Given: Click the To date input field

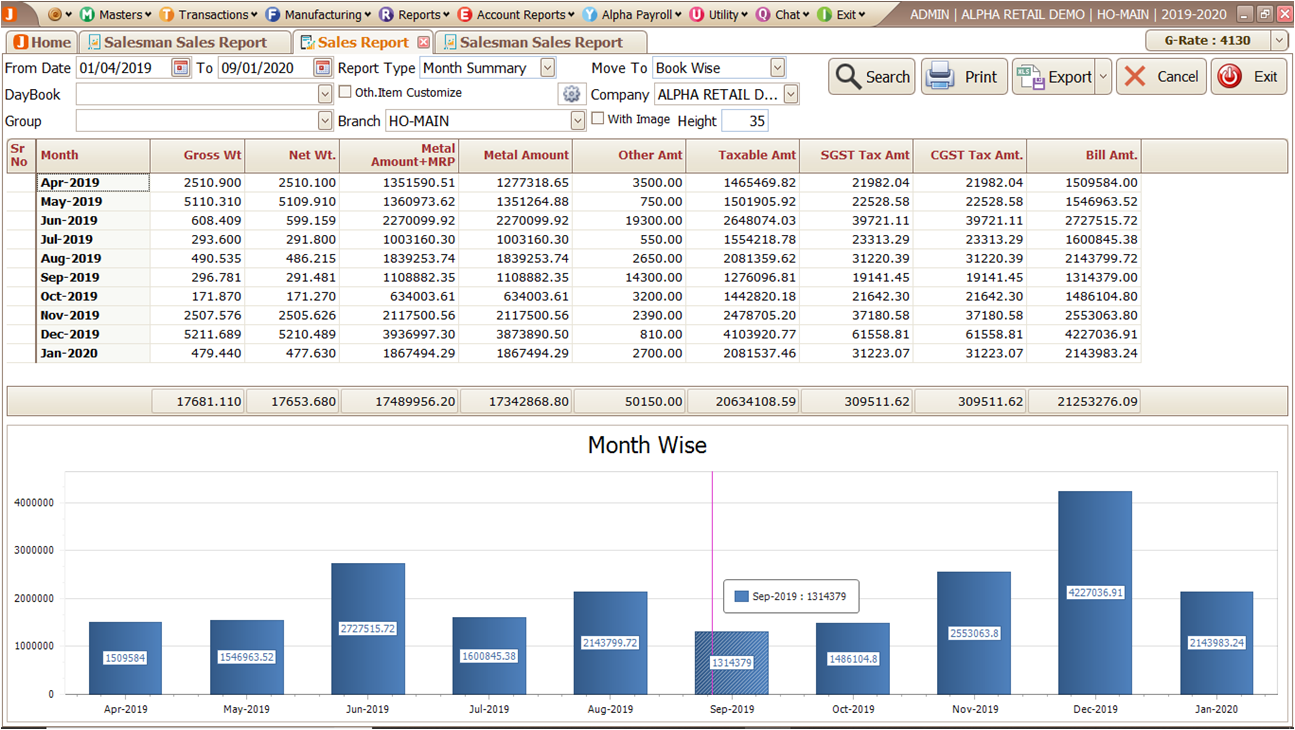Looking at the screenshot, I should coord(265,68).
